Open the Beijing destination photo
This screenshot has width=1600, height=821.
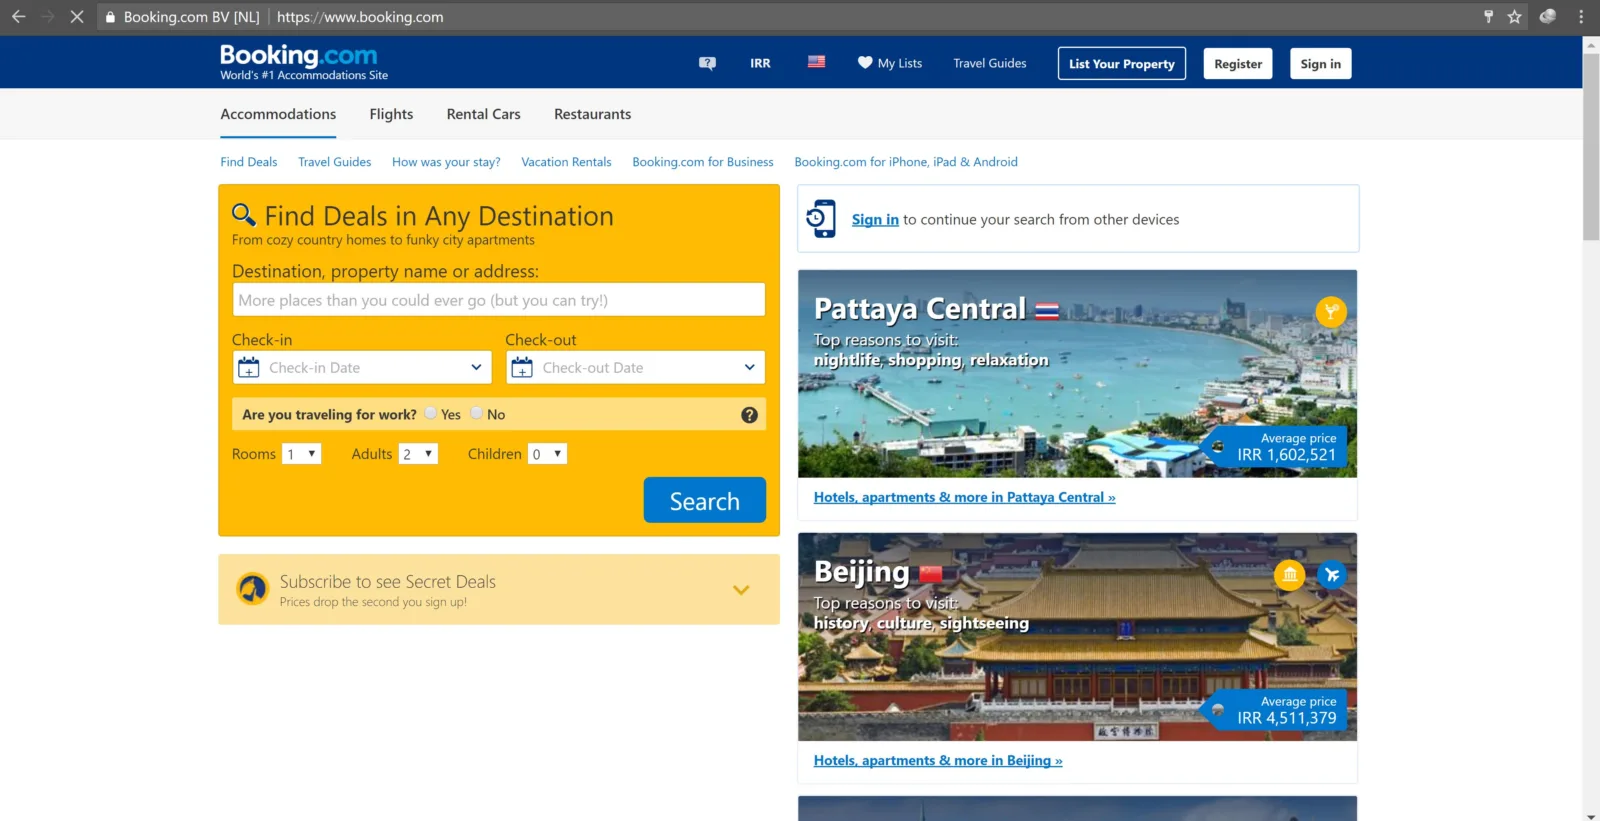[x=1077, y=636]
